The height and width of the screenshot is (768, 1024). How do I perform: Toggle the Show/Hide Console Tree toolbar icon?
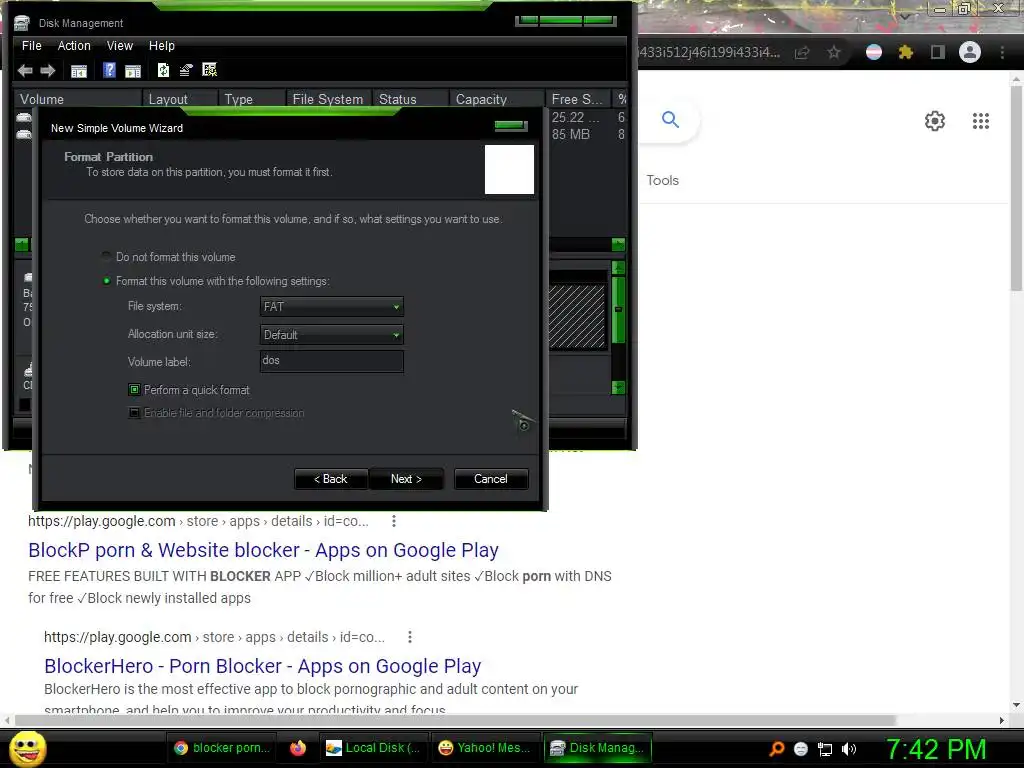click(78, 71)
